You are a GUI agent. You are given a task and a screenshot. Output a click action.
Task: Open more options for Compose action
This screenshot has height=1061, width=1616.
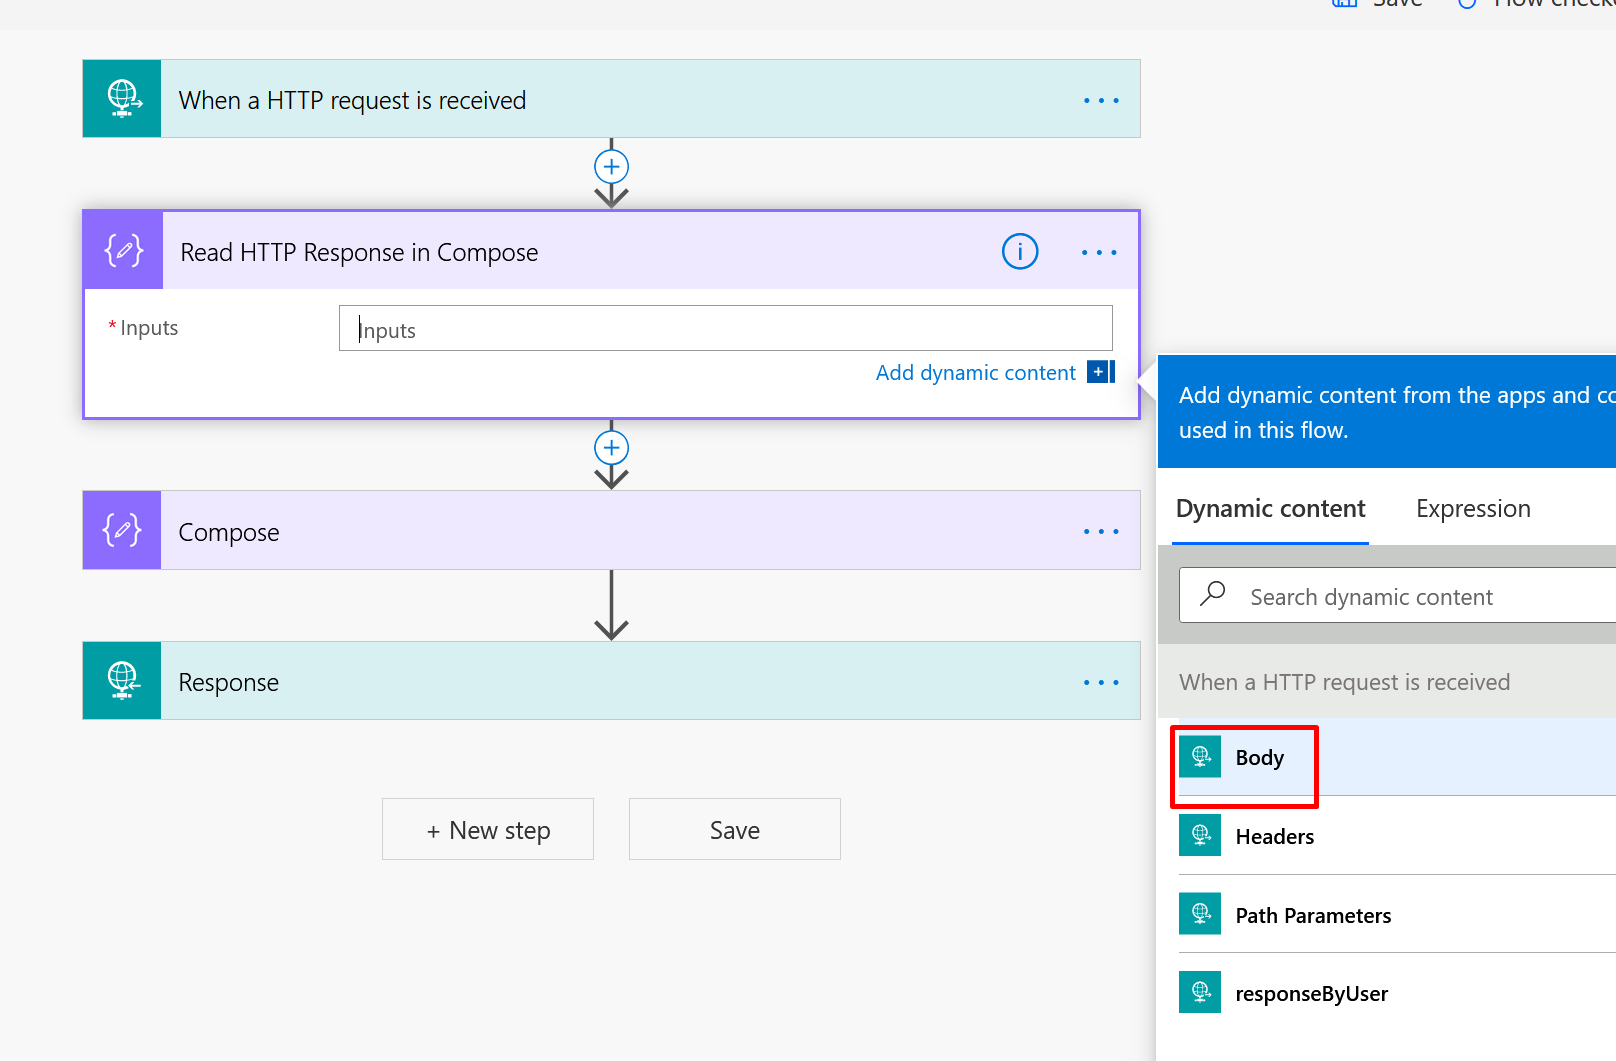pos(1101,531)
